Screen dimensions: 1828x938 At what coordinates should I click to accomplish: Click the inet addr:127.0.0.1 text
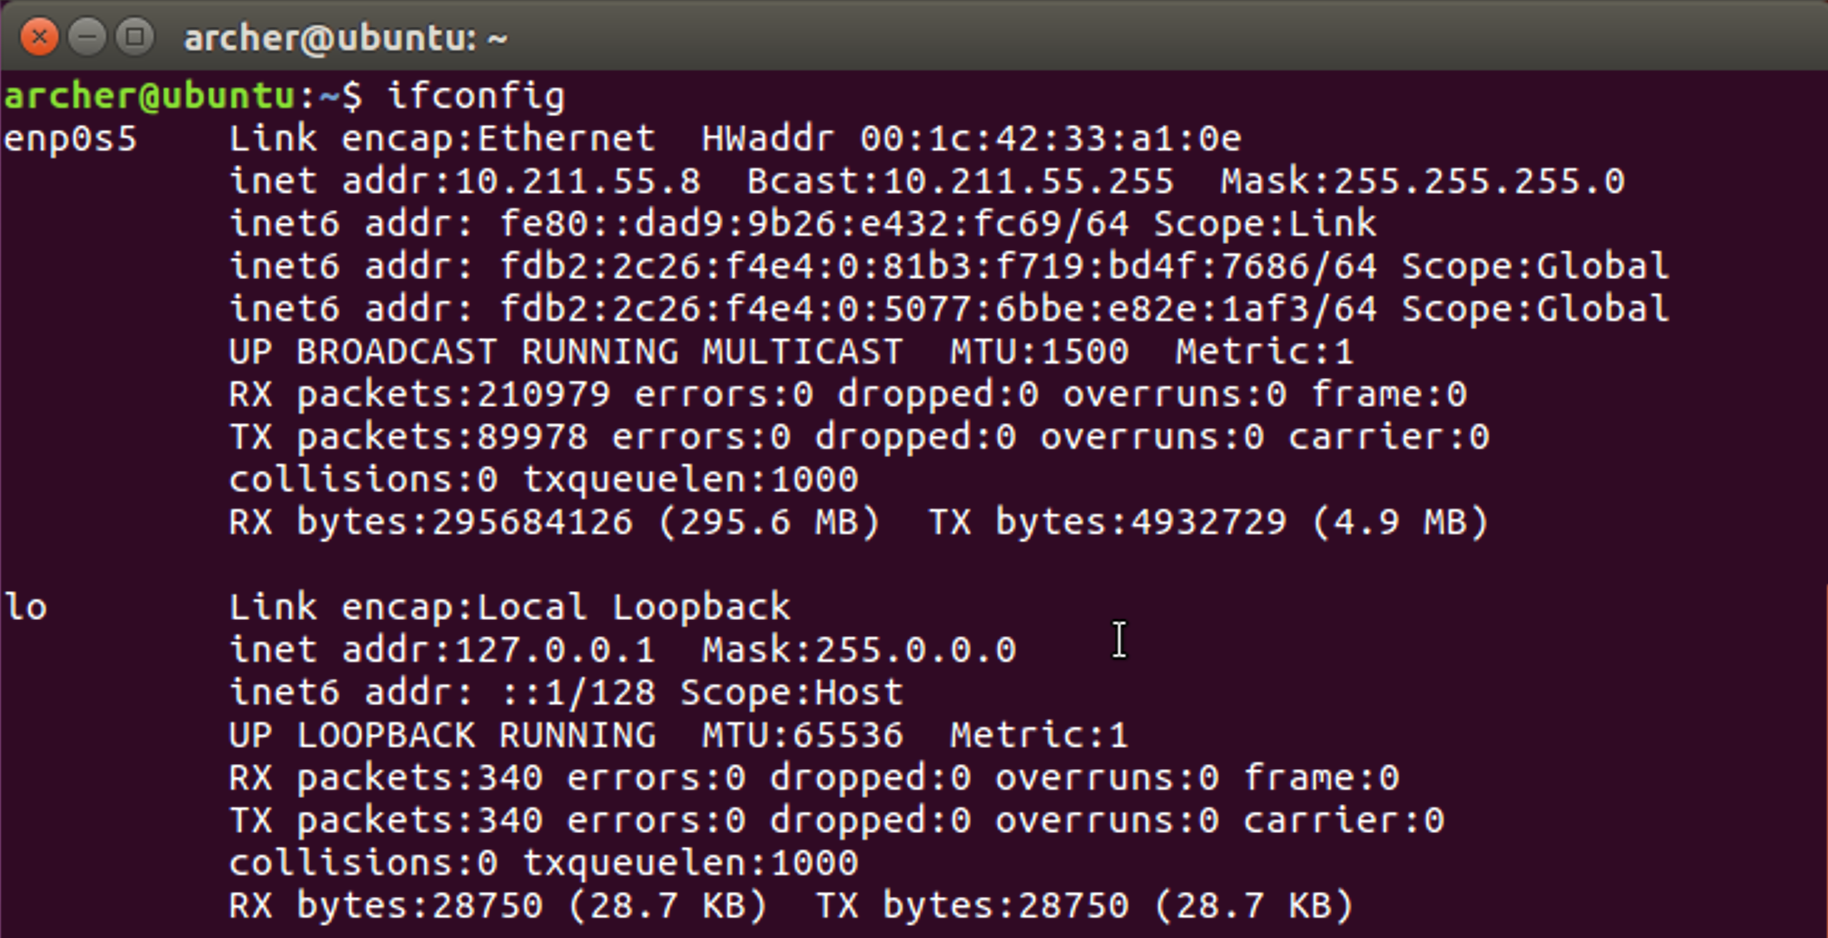442,650
